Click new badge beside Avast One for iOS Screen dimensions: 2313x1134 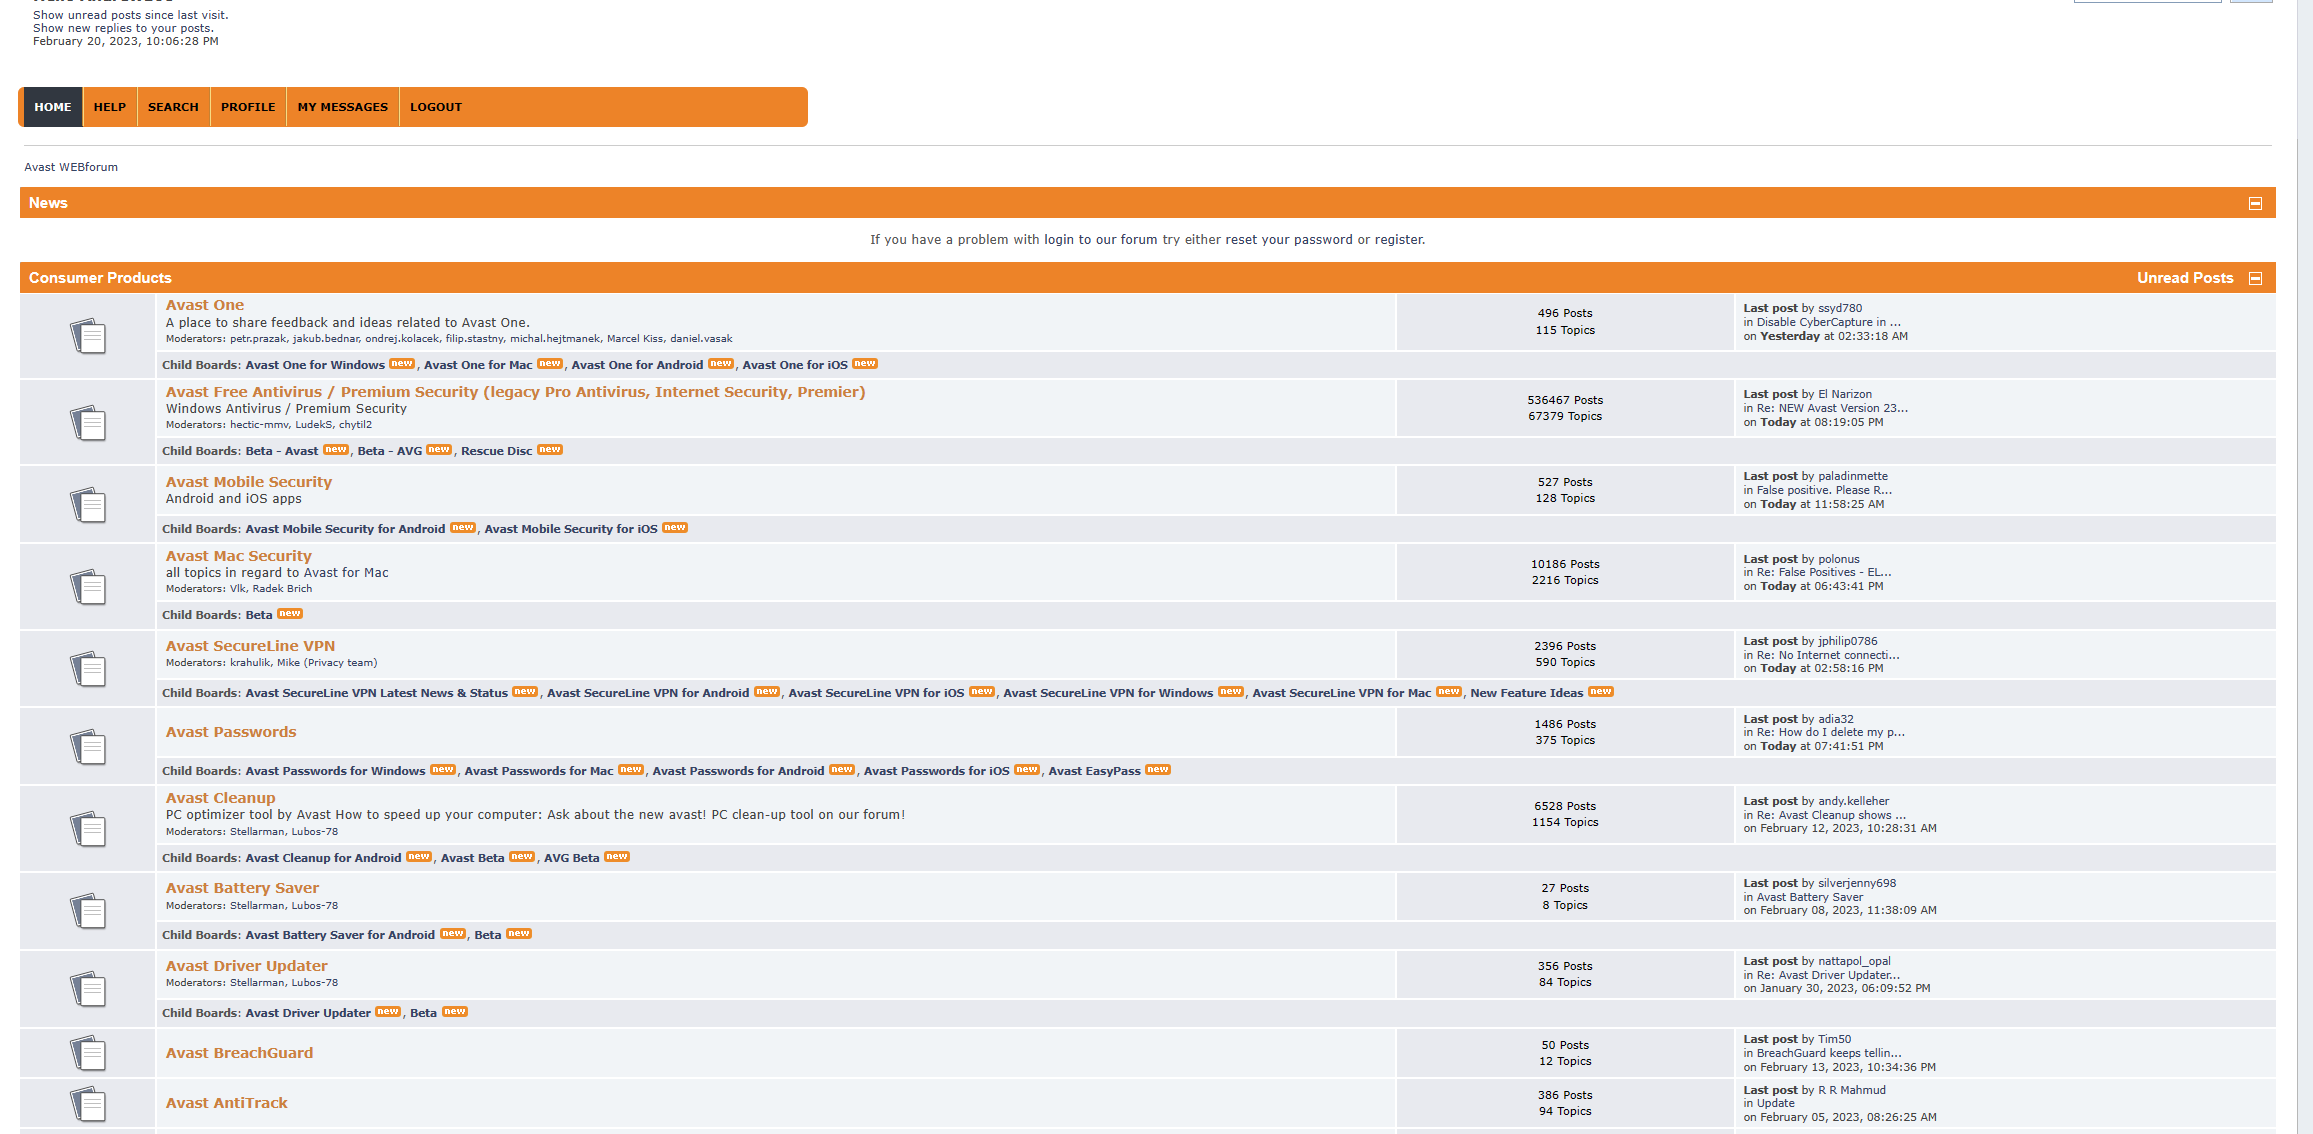tap(865, 364)
